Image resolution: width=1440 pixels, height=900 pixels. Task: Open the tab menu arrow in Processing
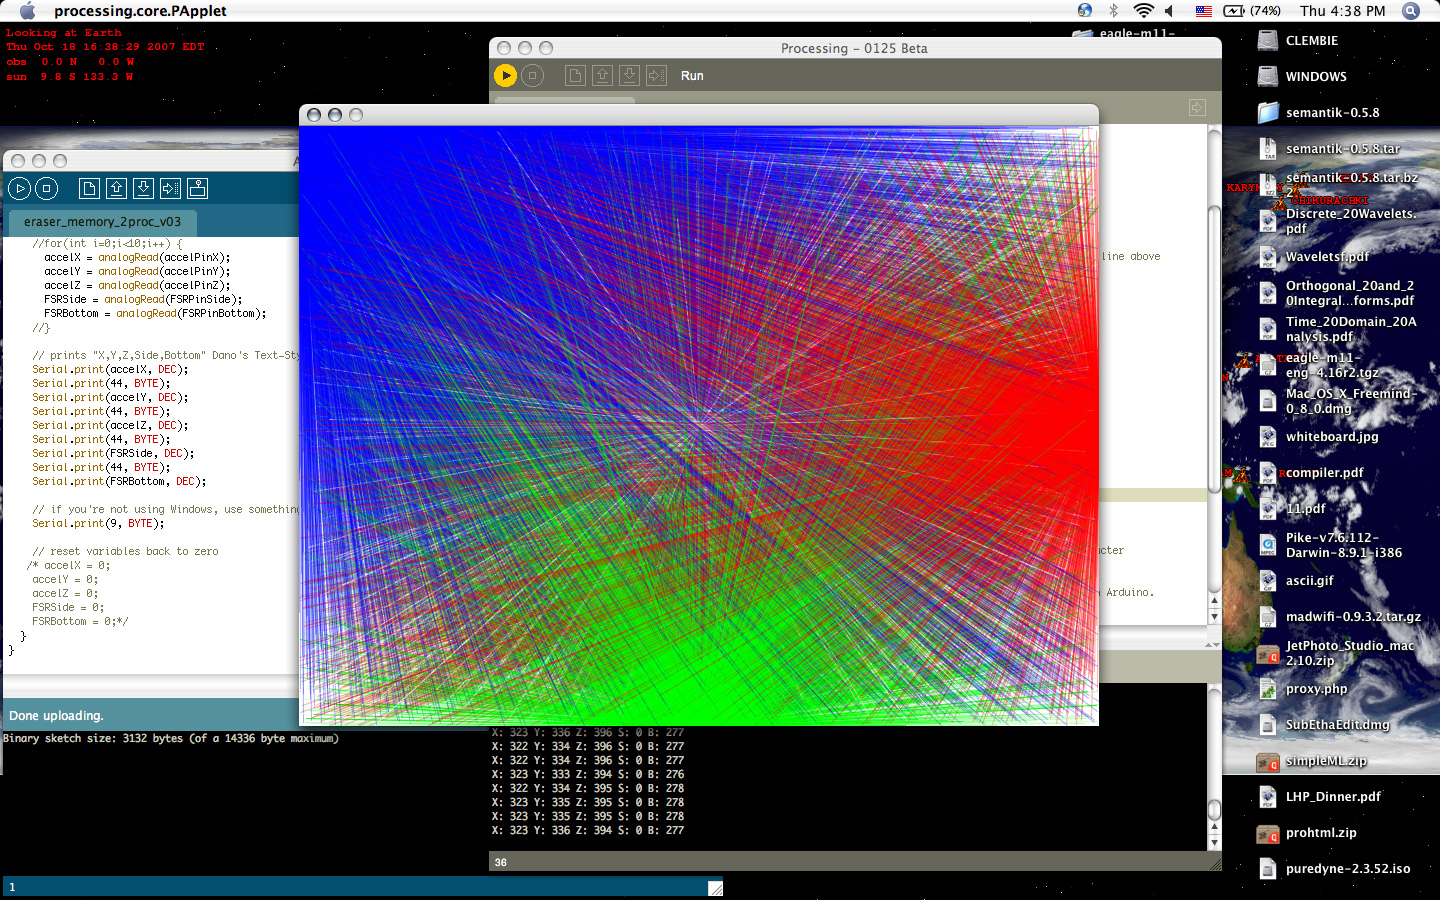click(x=1197, y=107)
